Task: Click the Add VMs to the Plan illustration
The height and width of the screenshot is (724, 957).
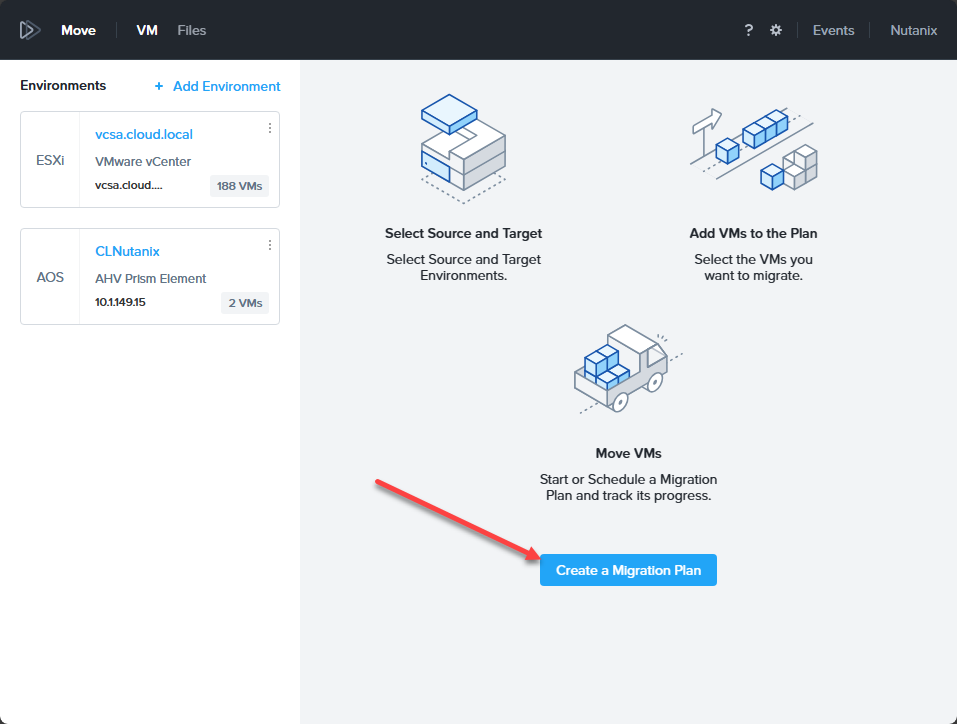Action: (x=753, y=148)
